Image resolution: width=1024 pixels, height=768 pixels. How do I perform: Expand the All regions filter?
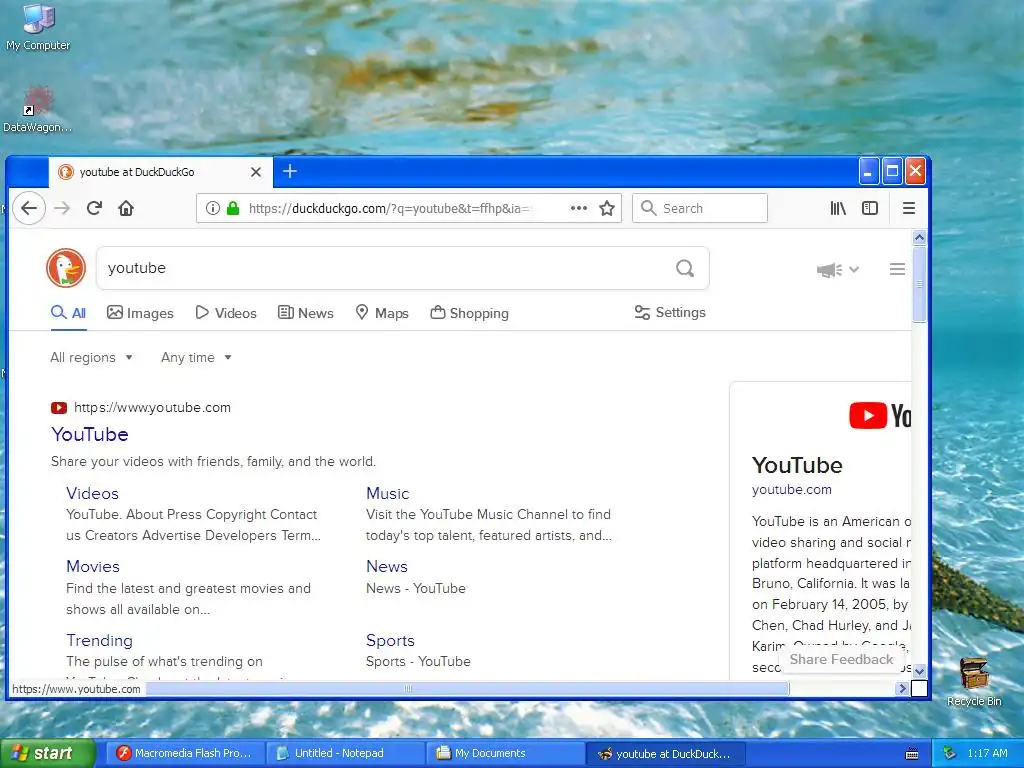pyautogui.click(x=91, y=357)
